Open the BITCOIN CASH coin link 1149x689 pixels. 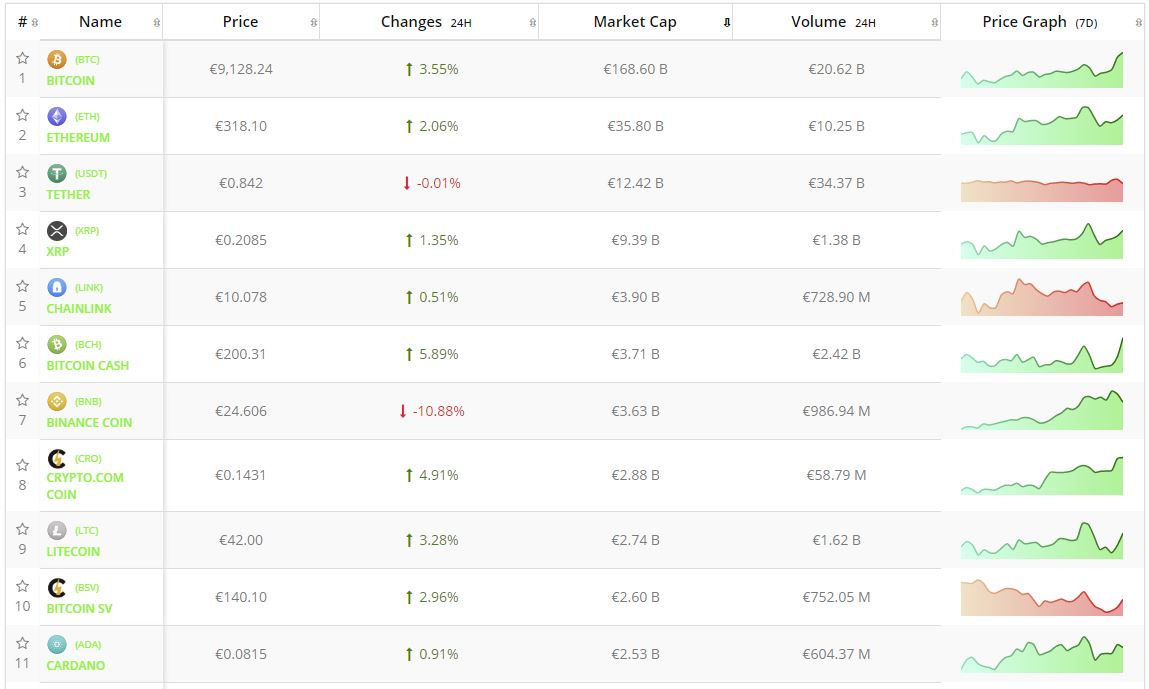(x=87, y=366)
